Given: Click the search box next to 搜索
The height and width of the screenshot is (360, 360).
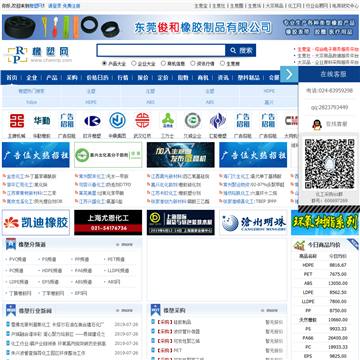Looking at the screenshot, I should [x=161, y=50].
